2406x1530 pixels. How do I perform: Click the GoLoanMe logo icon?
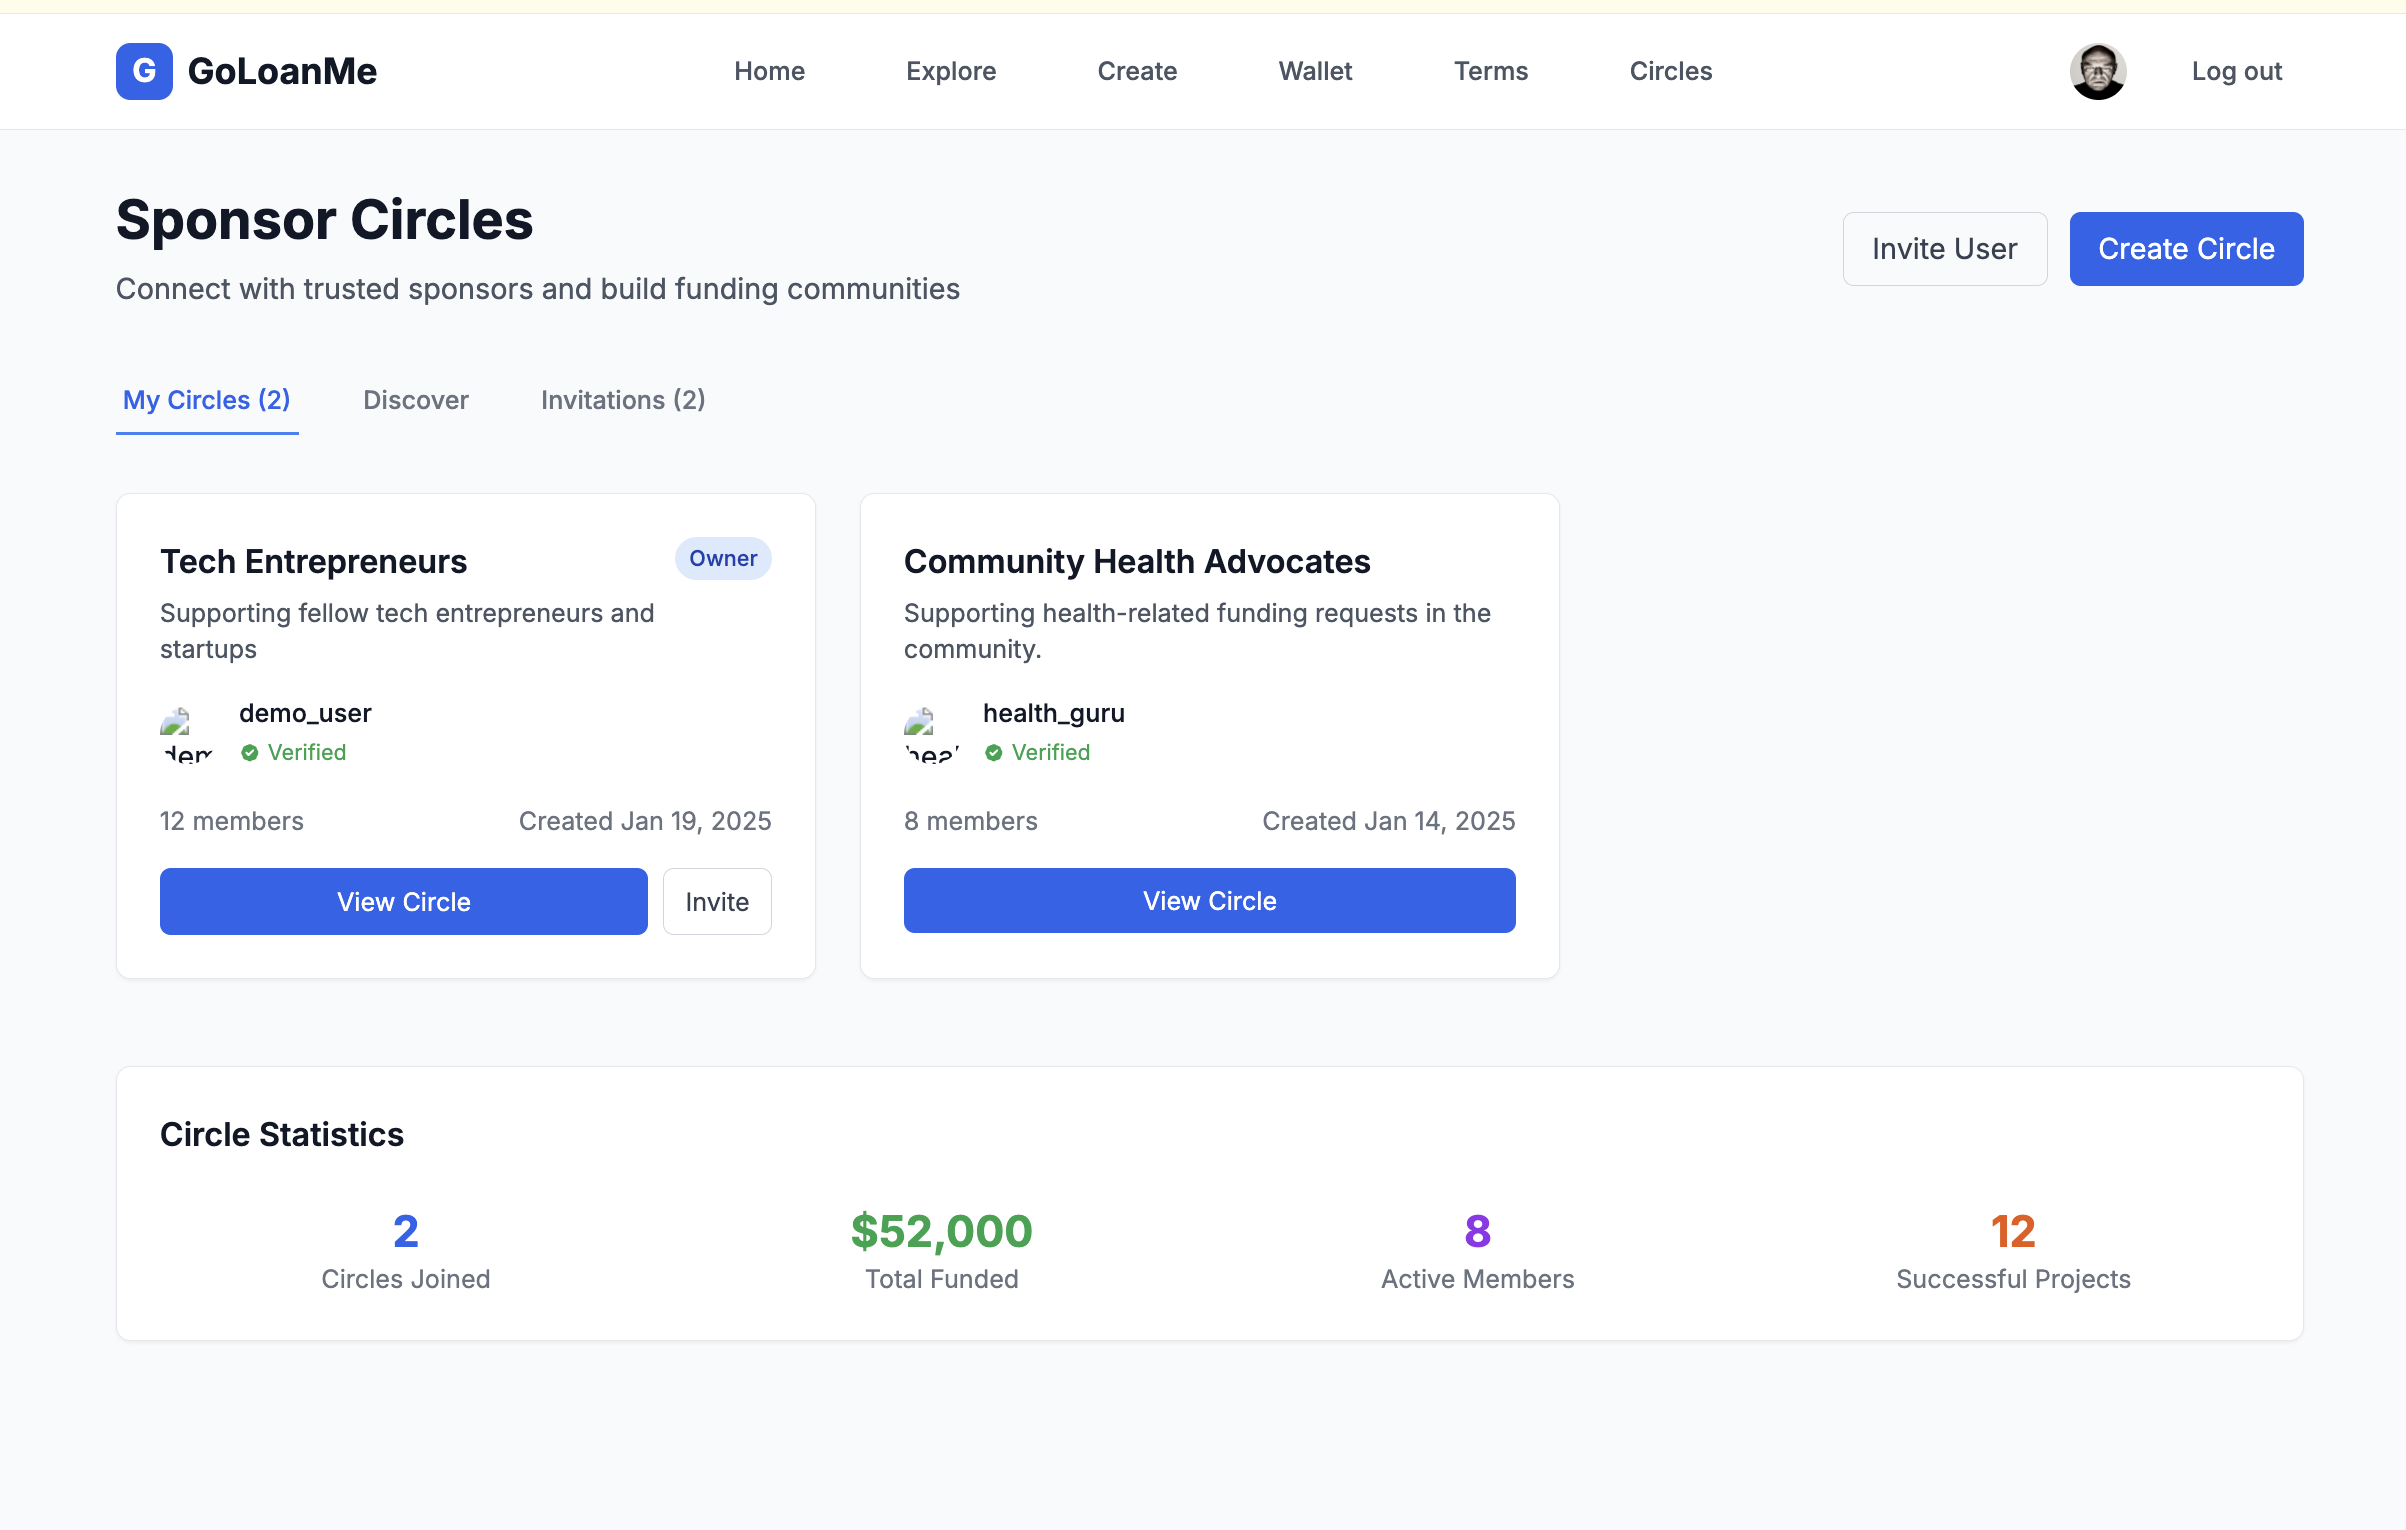point(144,71)
